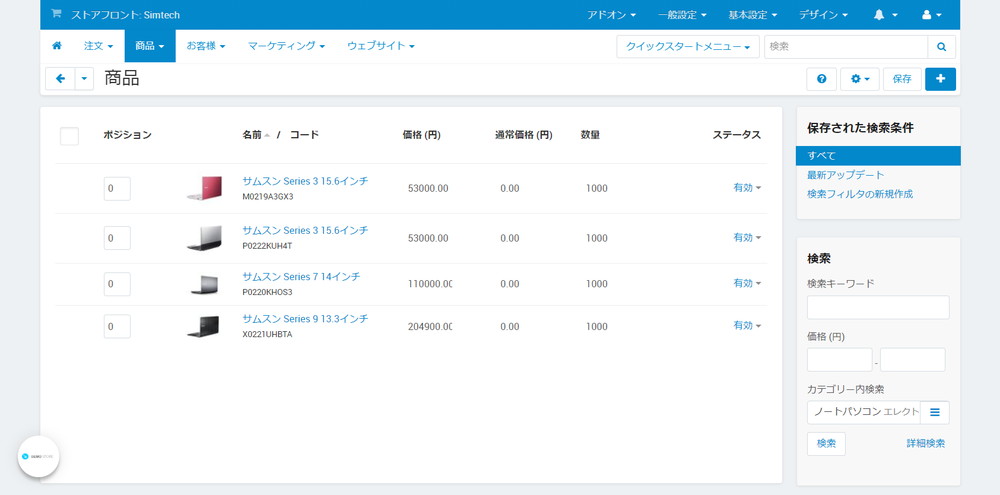
Task: Open product link with code P0222KUH4T
Action: [x=305, y=230]
